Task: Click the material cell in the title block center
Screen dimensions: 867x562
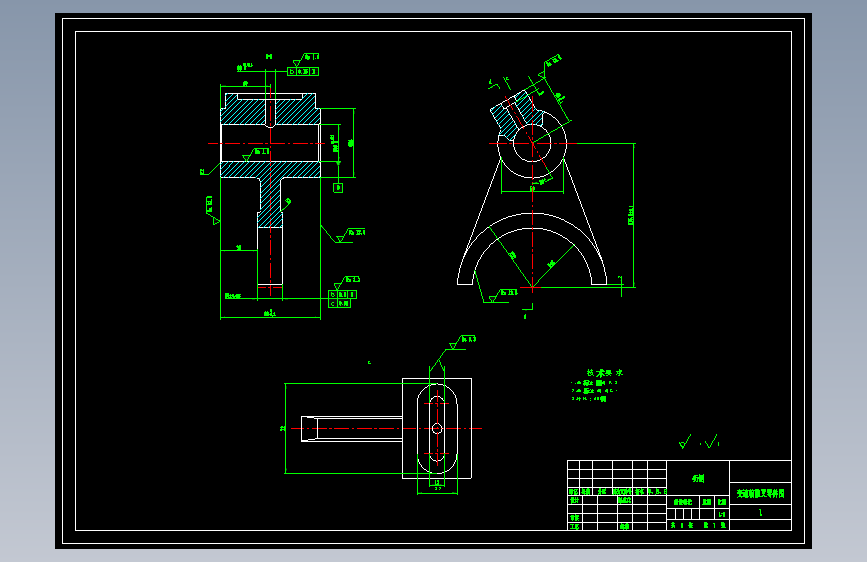Action: pyautogui.click(x=698, y=478)
